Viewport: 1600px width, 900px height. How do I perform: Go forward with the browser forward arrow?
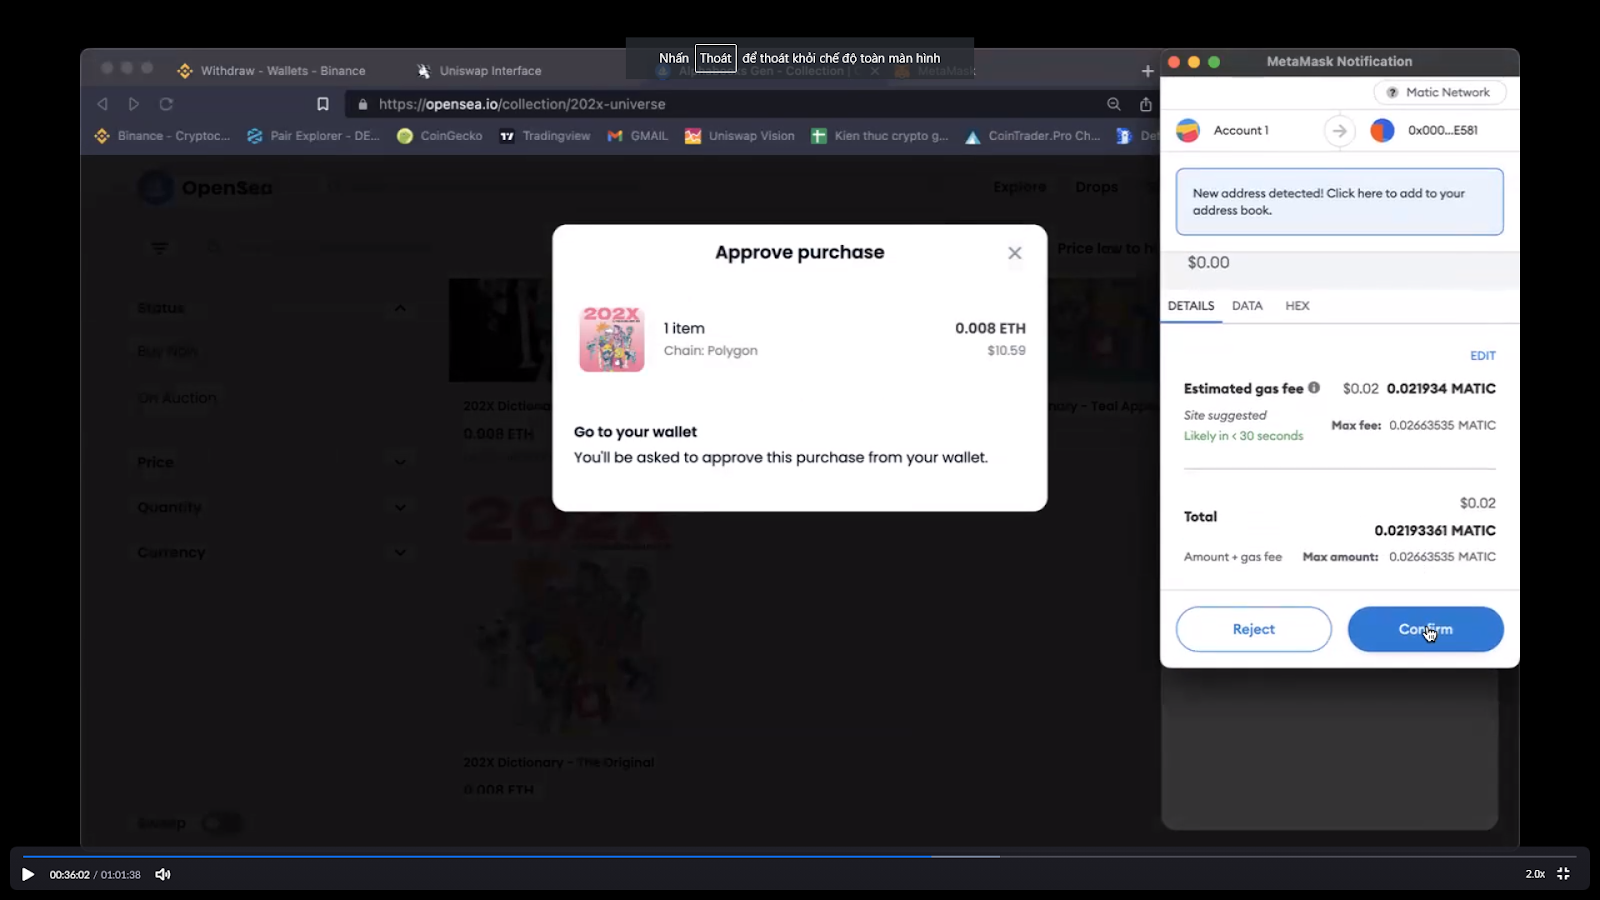click(134, 104)
